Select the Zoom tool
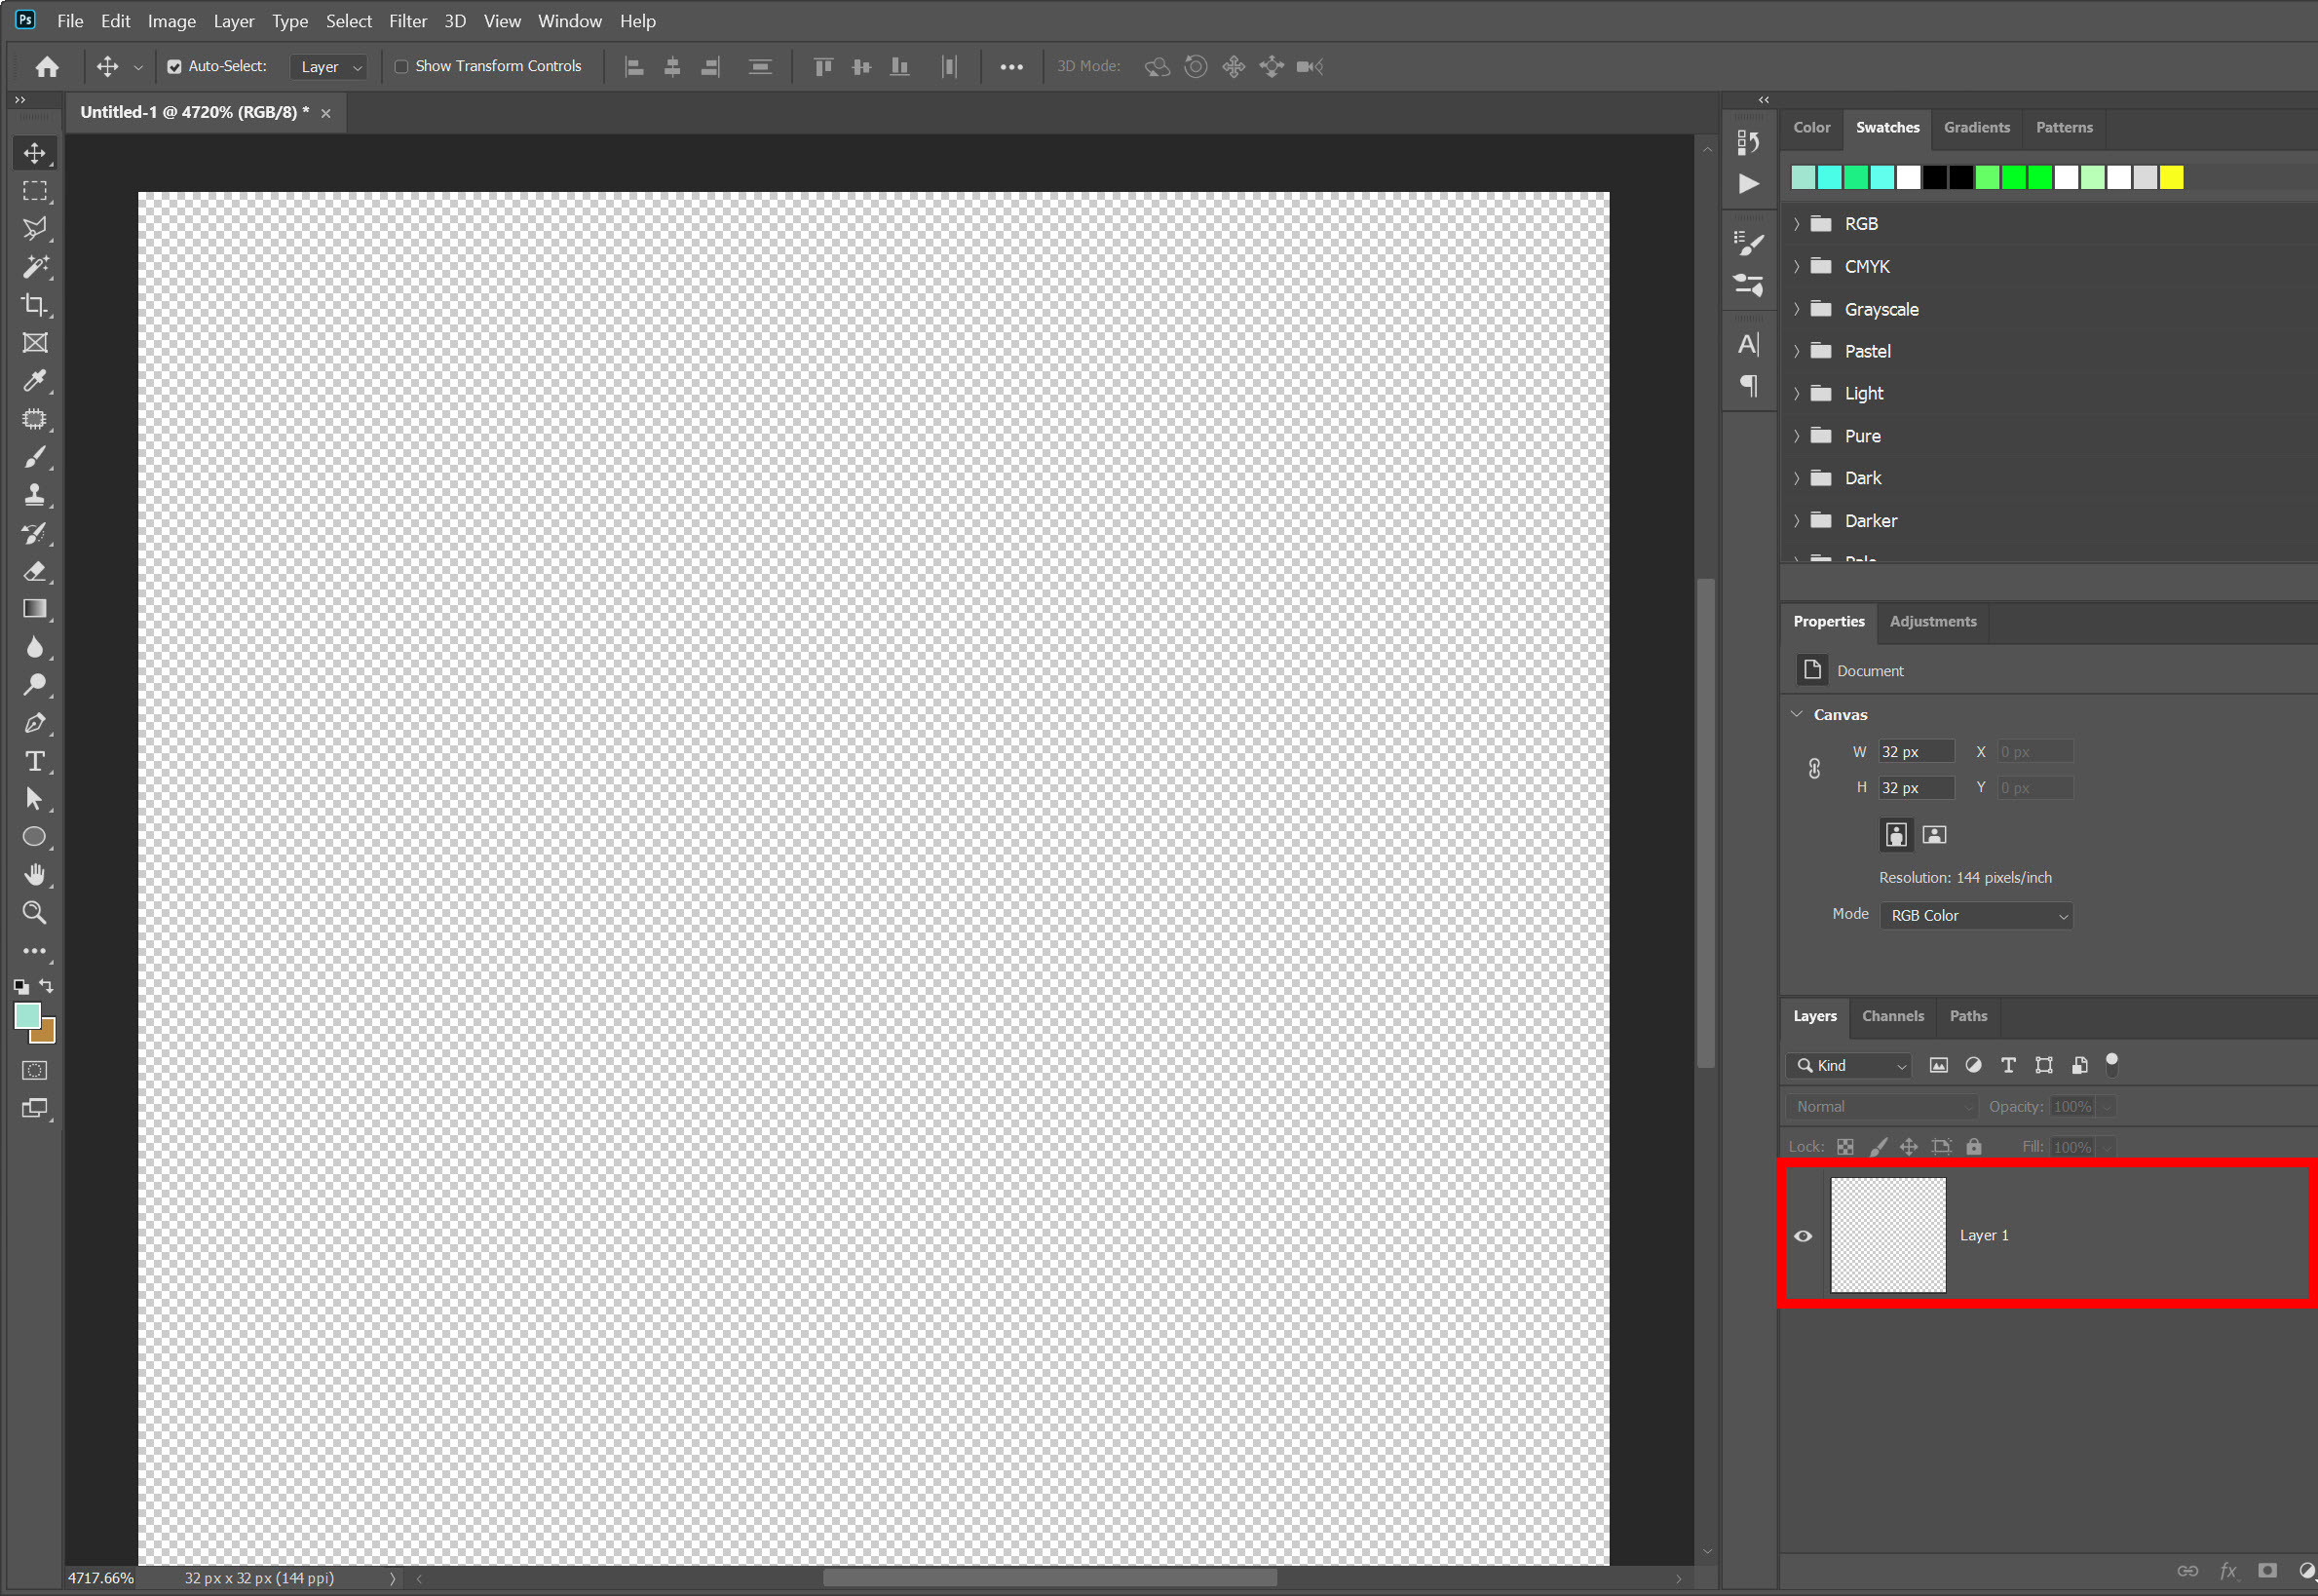2318x1596 pixels. click(x=35, y=912)
